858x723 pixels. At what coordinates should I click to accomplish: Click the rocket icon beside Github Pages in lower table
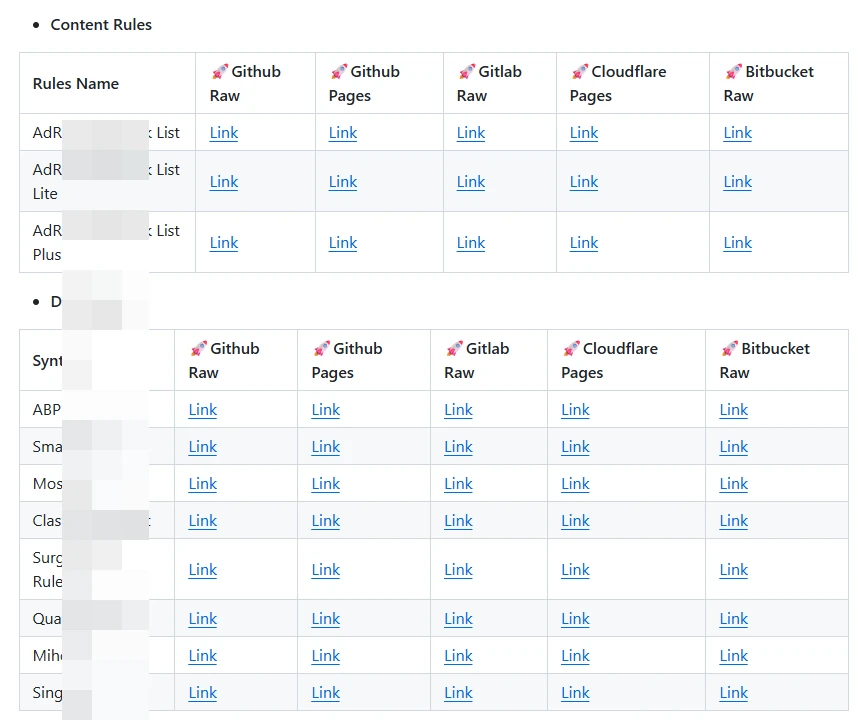click(x=321, y=349)
